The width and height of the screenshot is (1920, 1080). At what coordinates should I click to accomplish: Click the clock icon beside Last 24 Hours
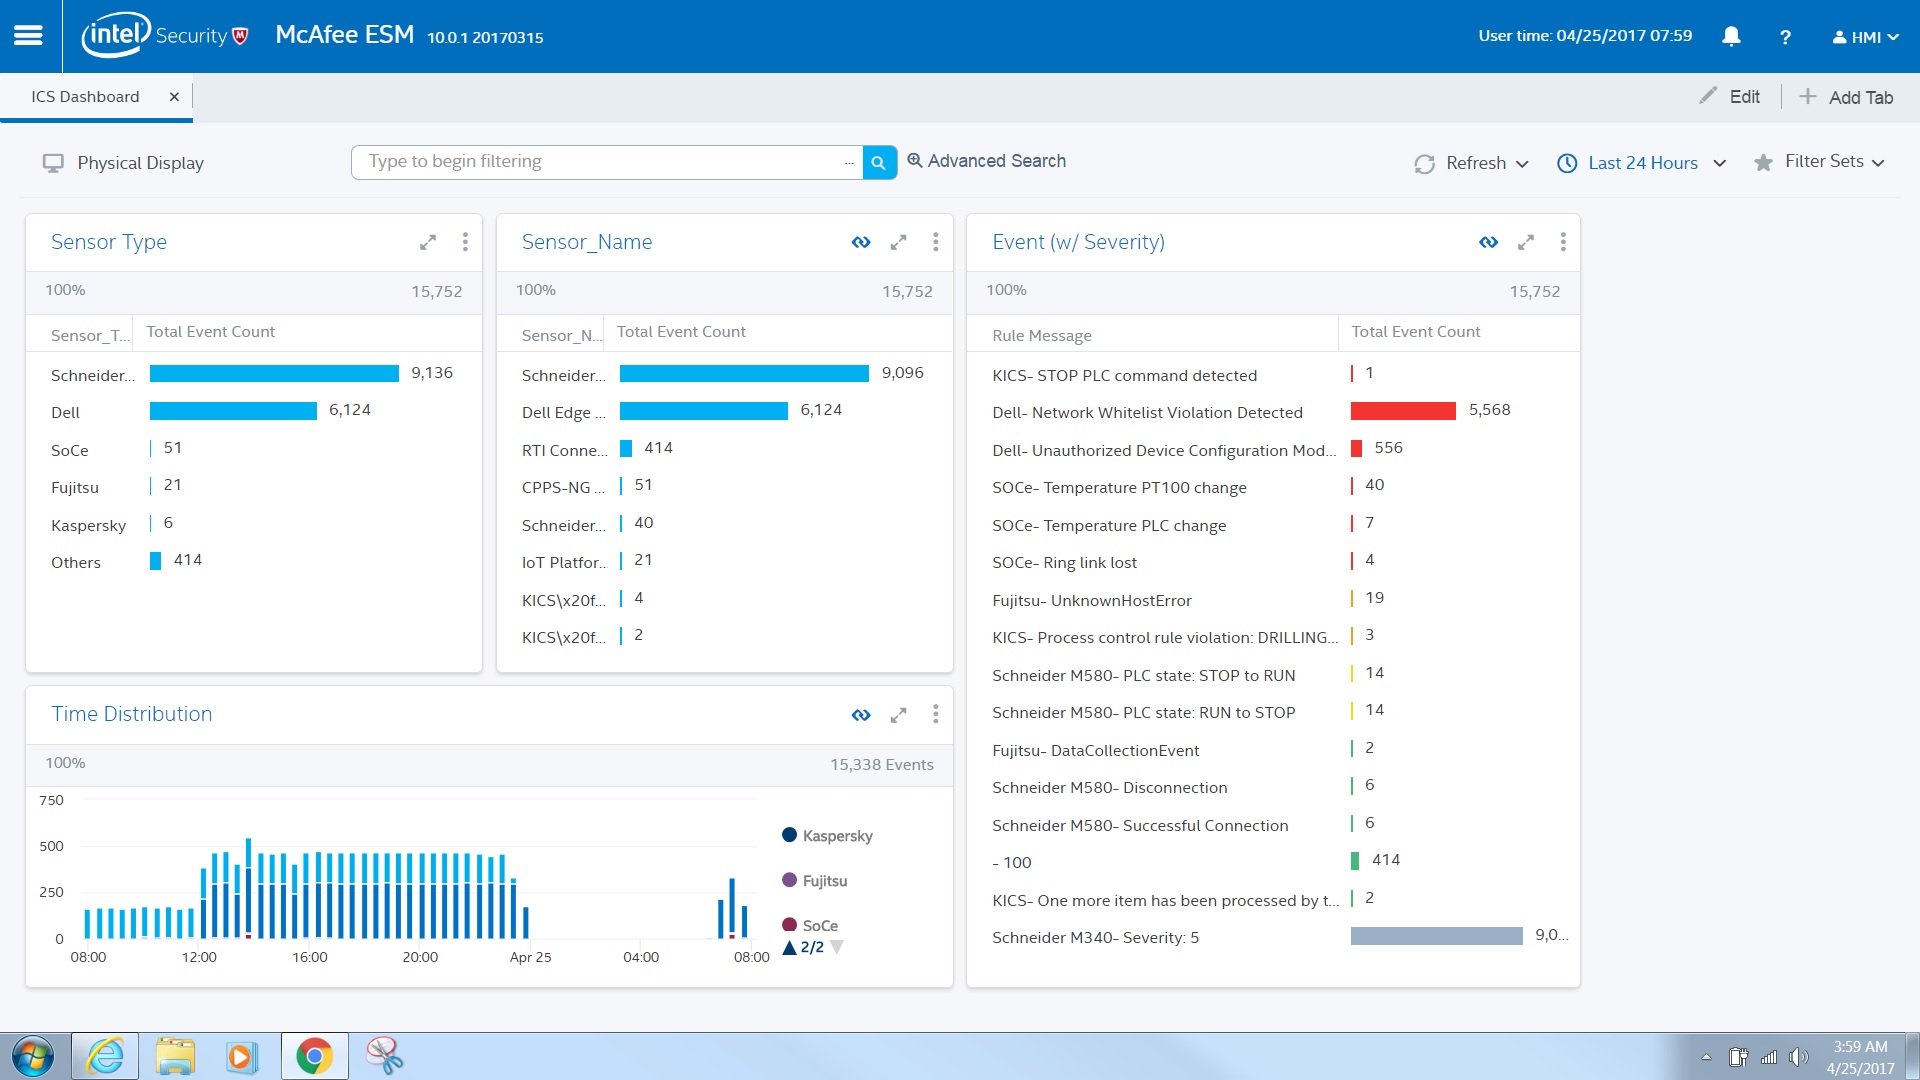(1567, 163)
